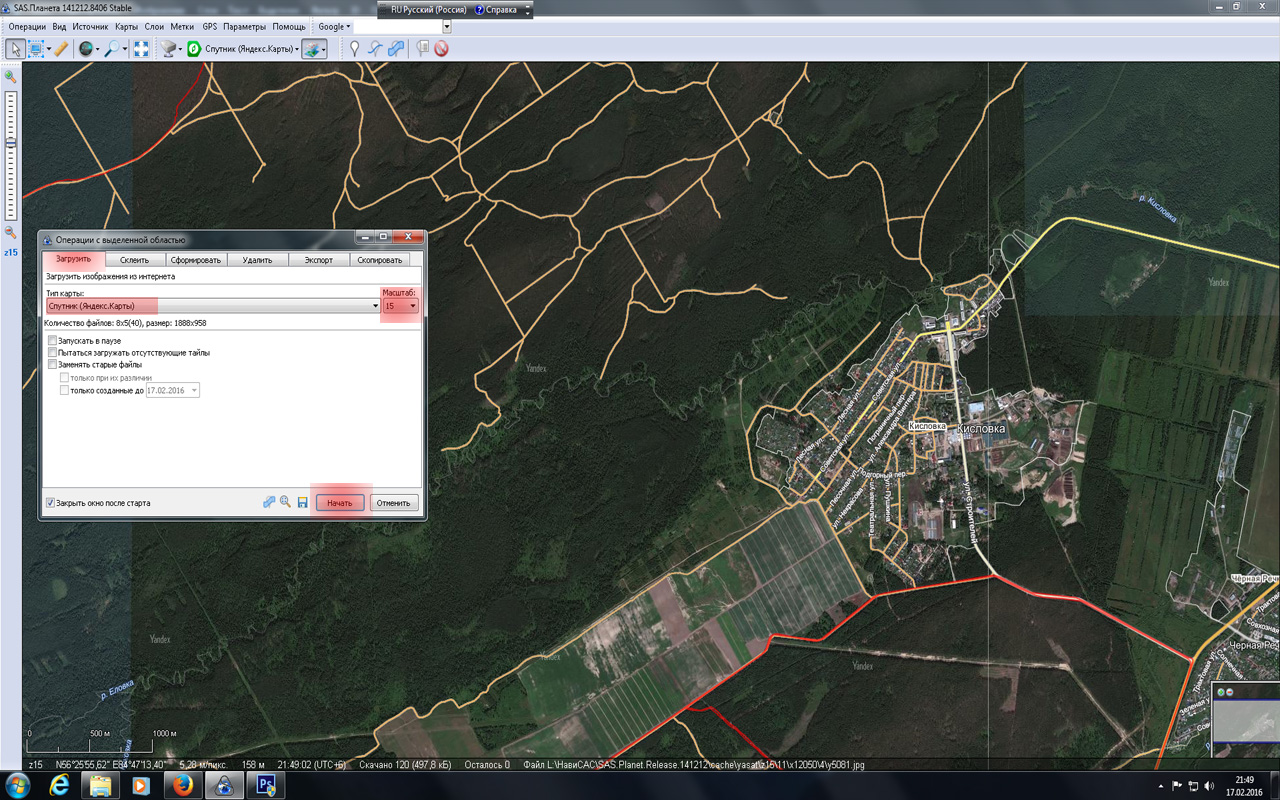The height and width of the screenshot is (800, 1280).
Task: Switch to the Склеить tab
Action: (x=134, y=260)
